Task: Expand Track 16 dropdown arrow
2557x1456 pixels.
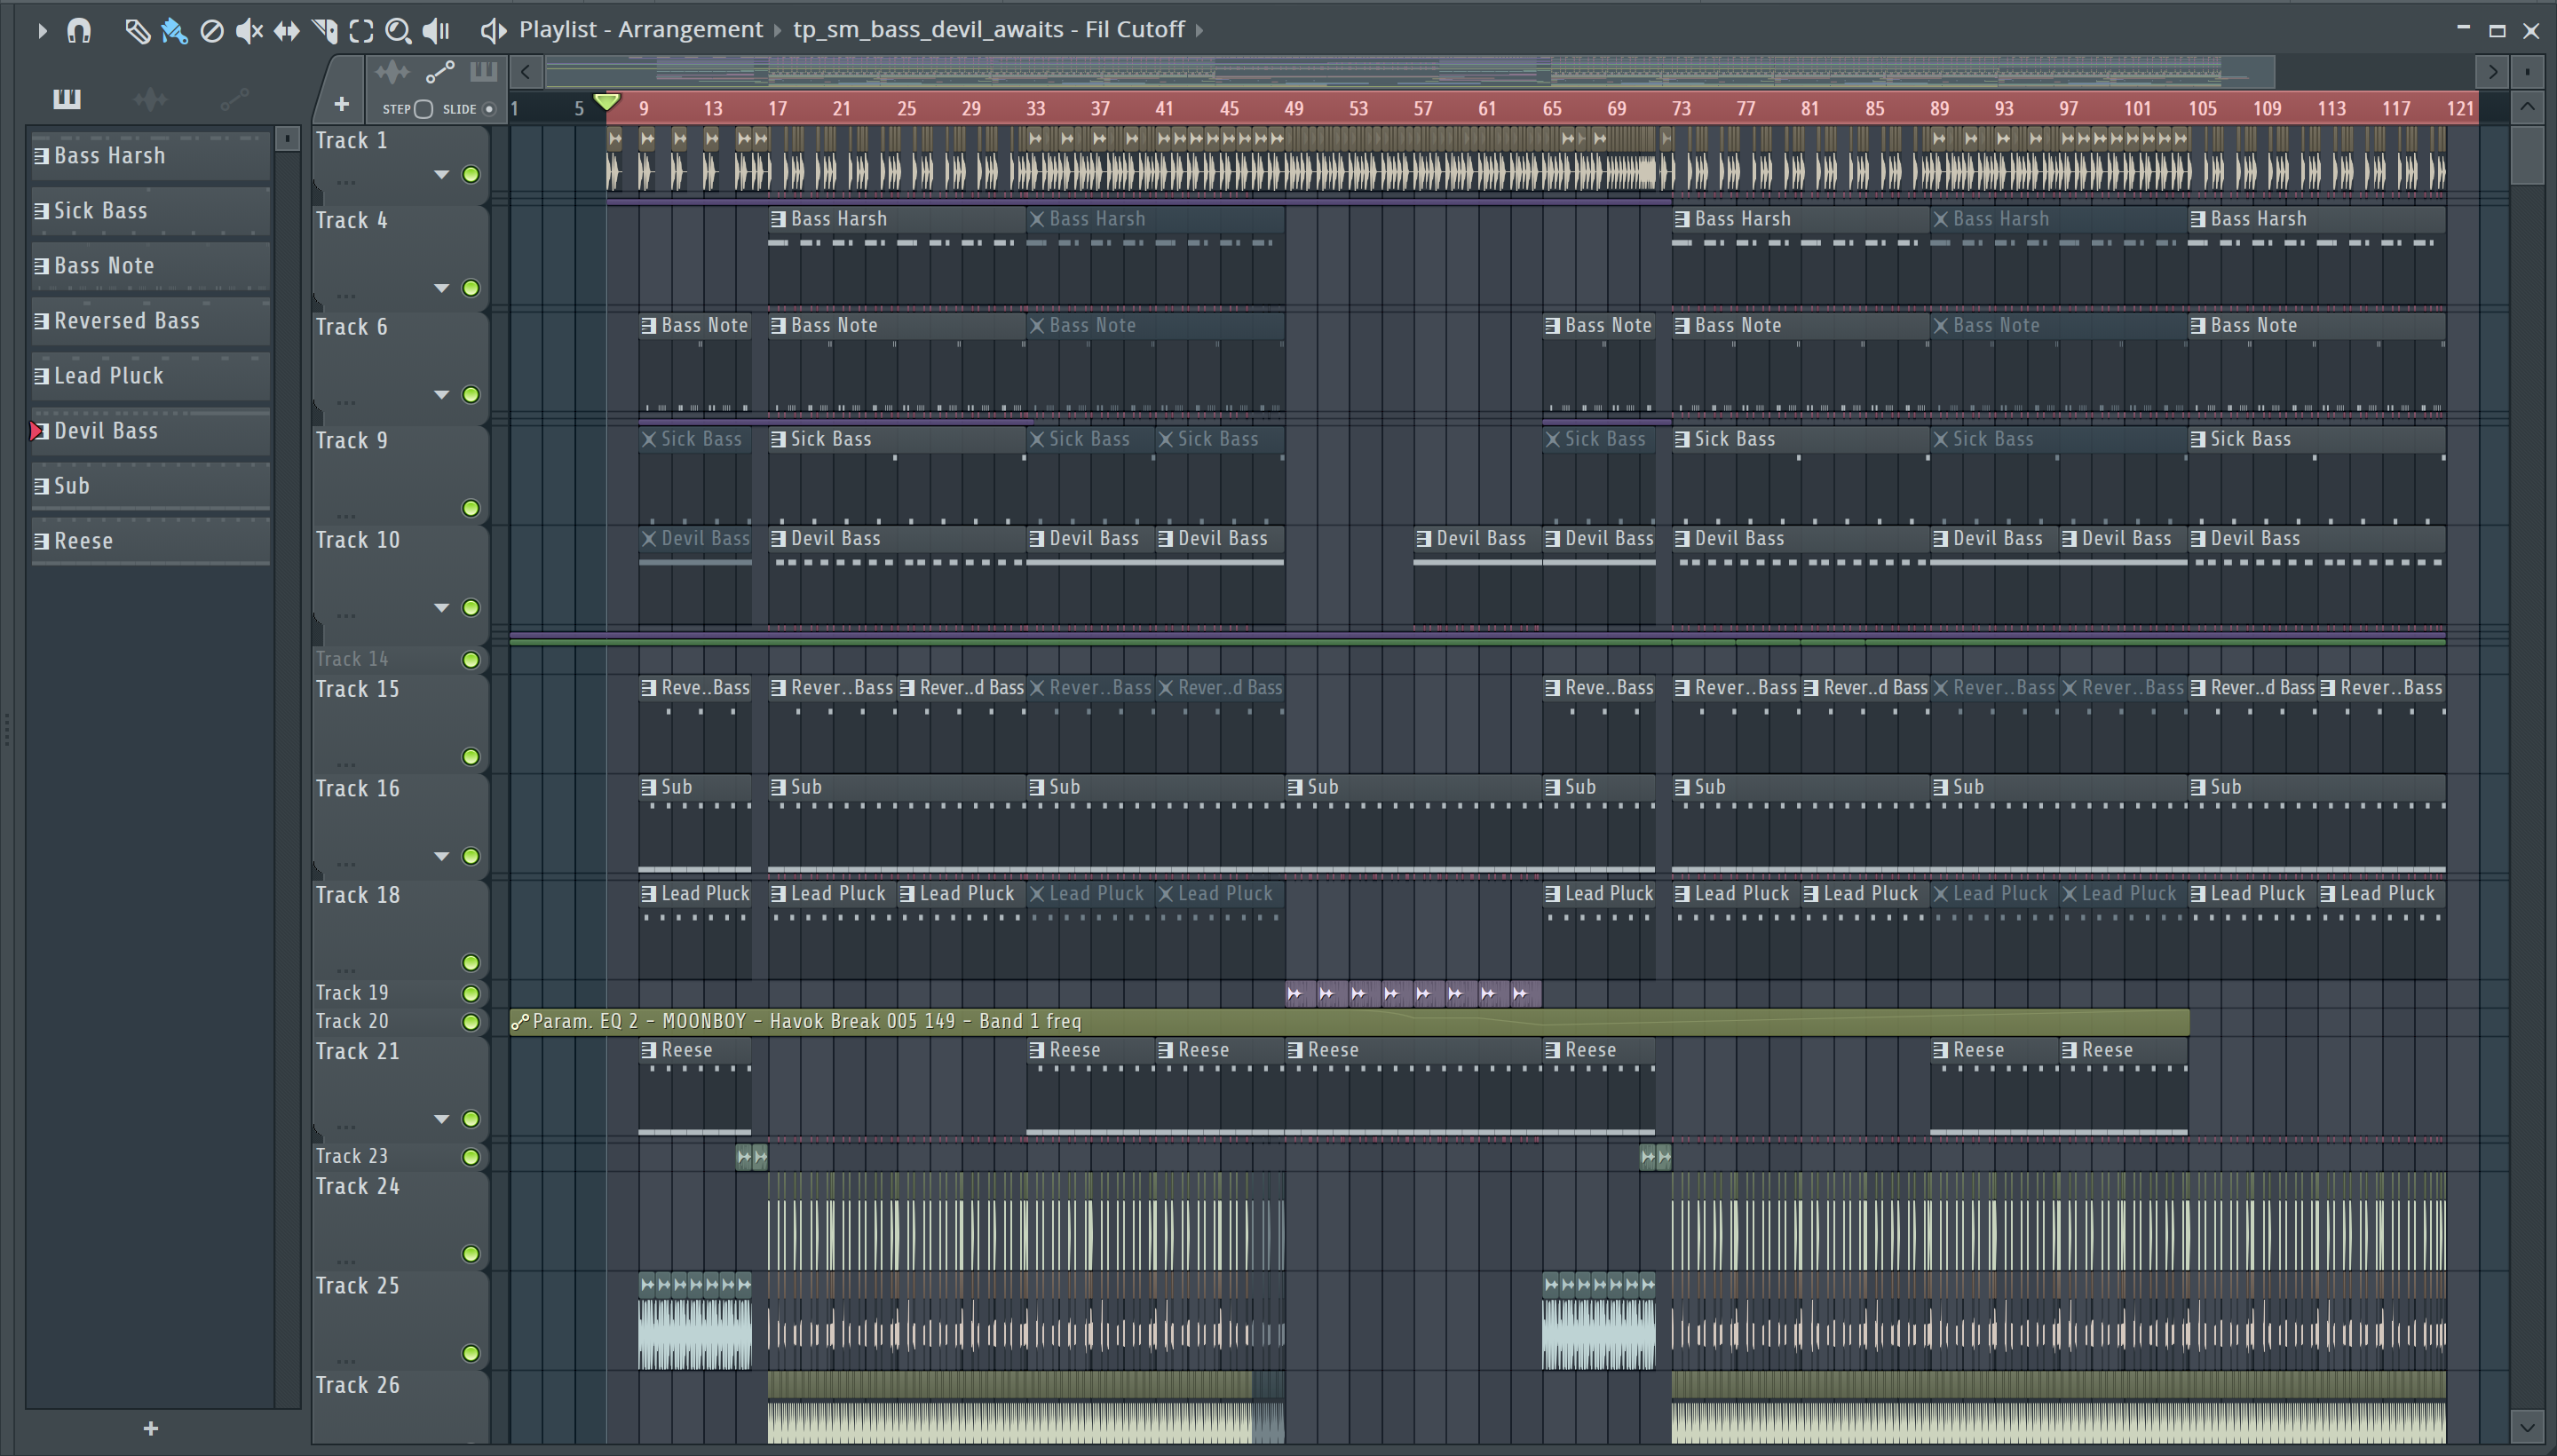Action: click(441, 857)
